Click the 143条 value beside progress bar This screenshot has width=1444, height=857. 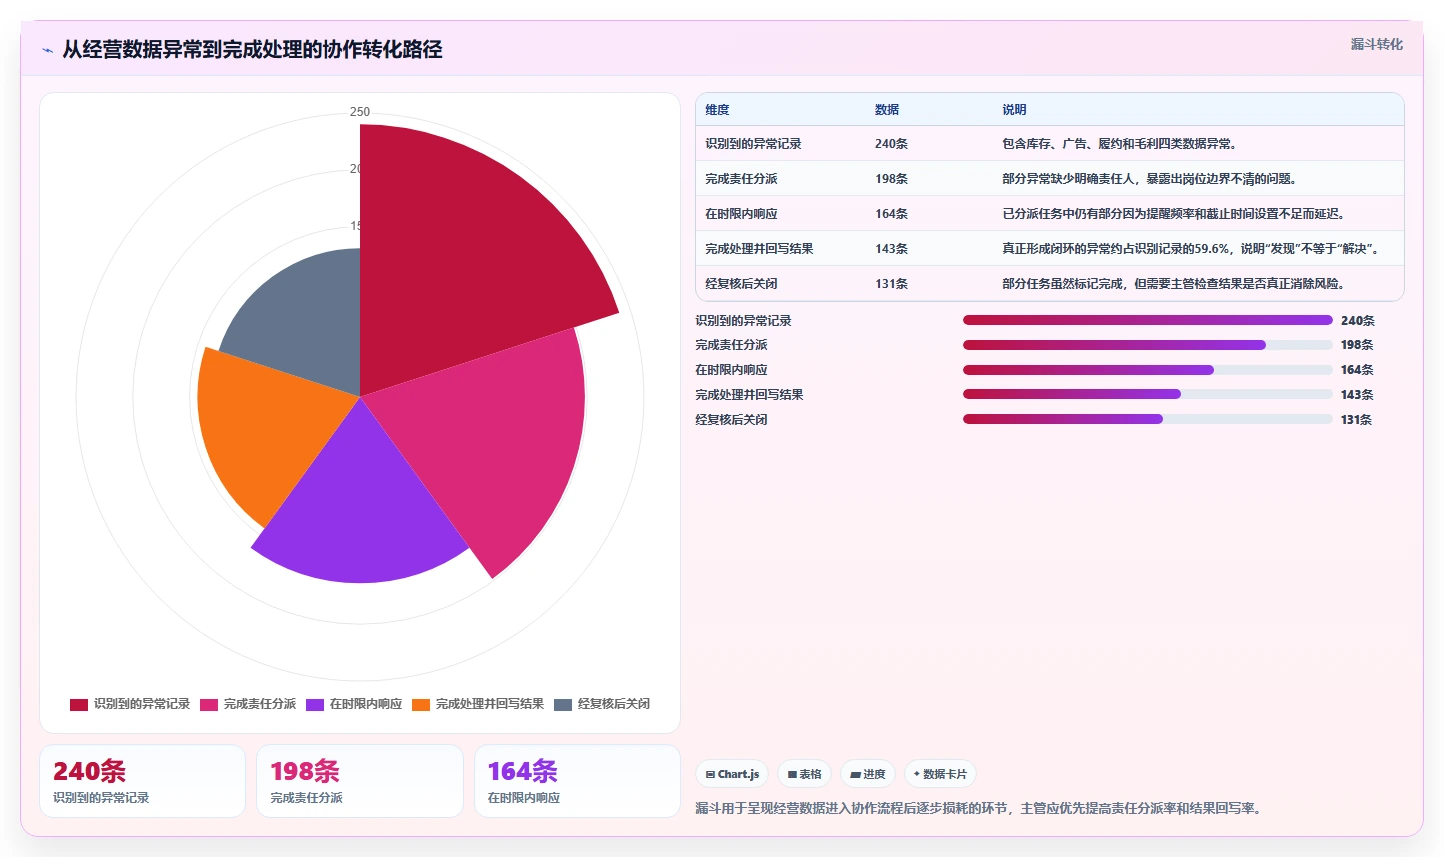[x=1357, y=395]
